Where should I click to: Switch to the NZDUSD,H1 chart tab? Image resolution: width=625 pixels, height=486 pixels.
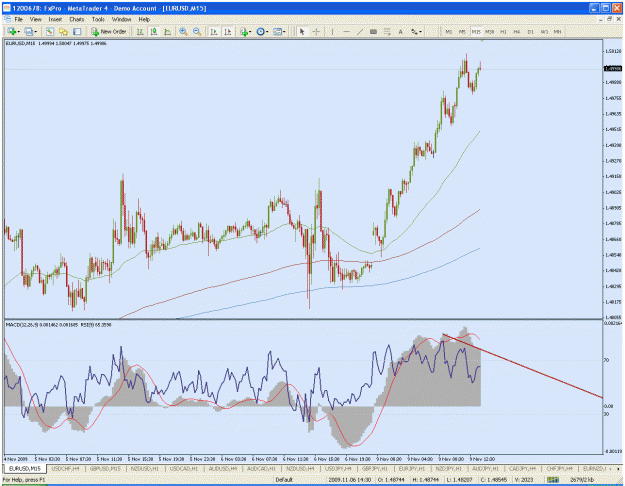[145, 468]
